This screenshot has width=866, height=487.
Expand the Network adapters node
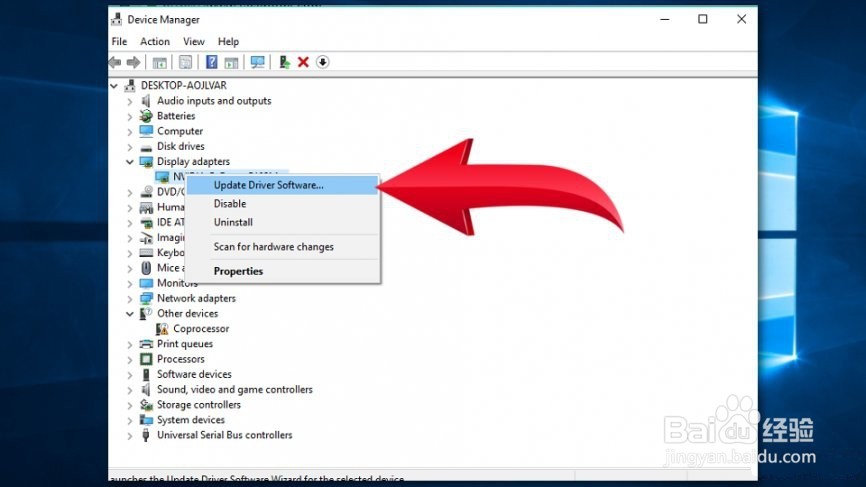tap(130, 299)
